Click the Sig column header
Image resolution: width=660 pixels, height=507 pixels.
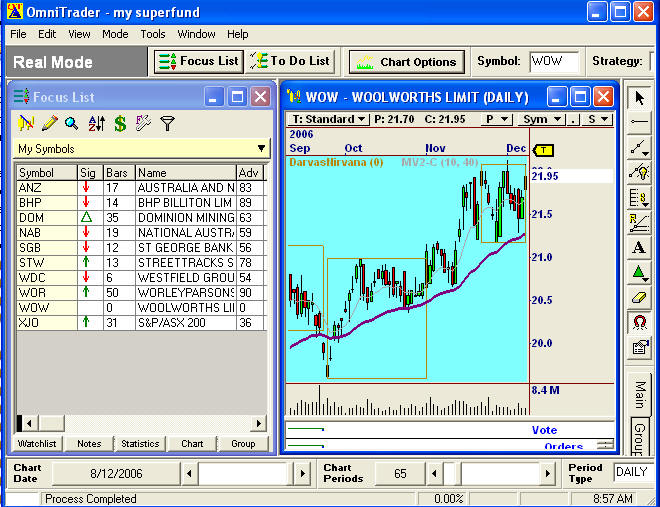point(90,173)
